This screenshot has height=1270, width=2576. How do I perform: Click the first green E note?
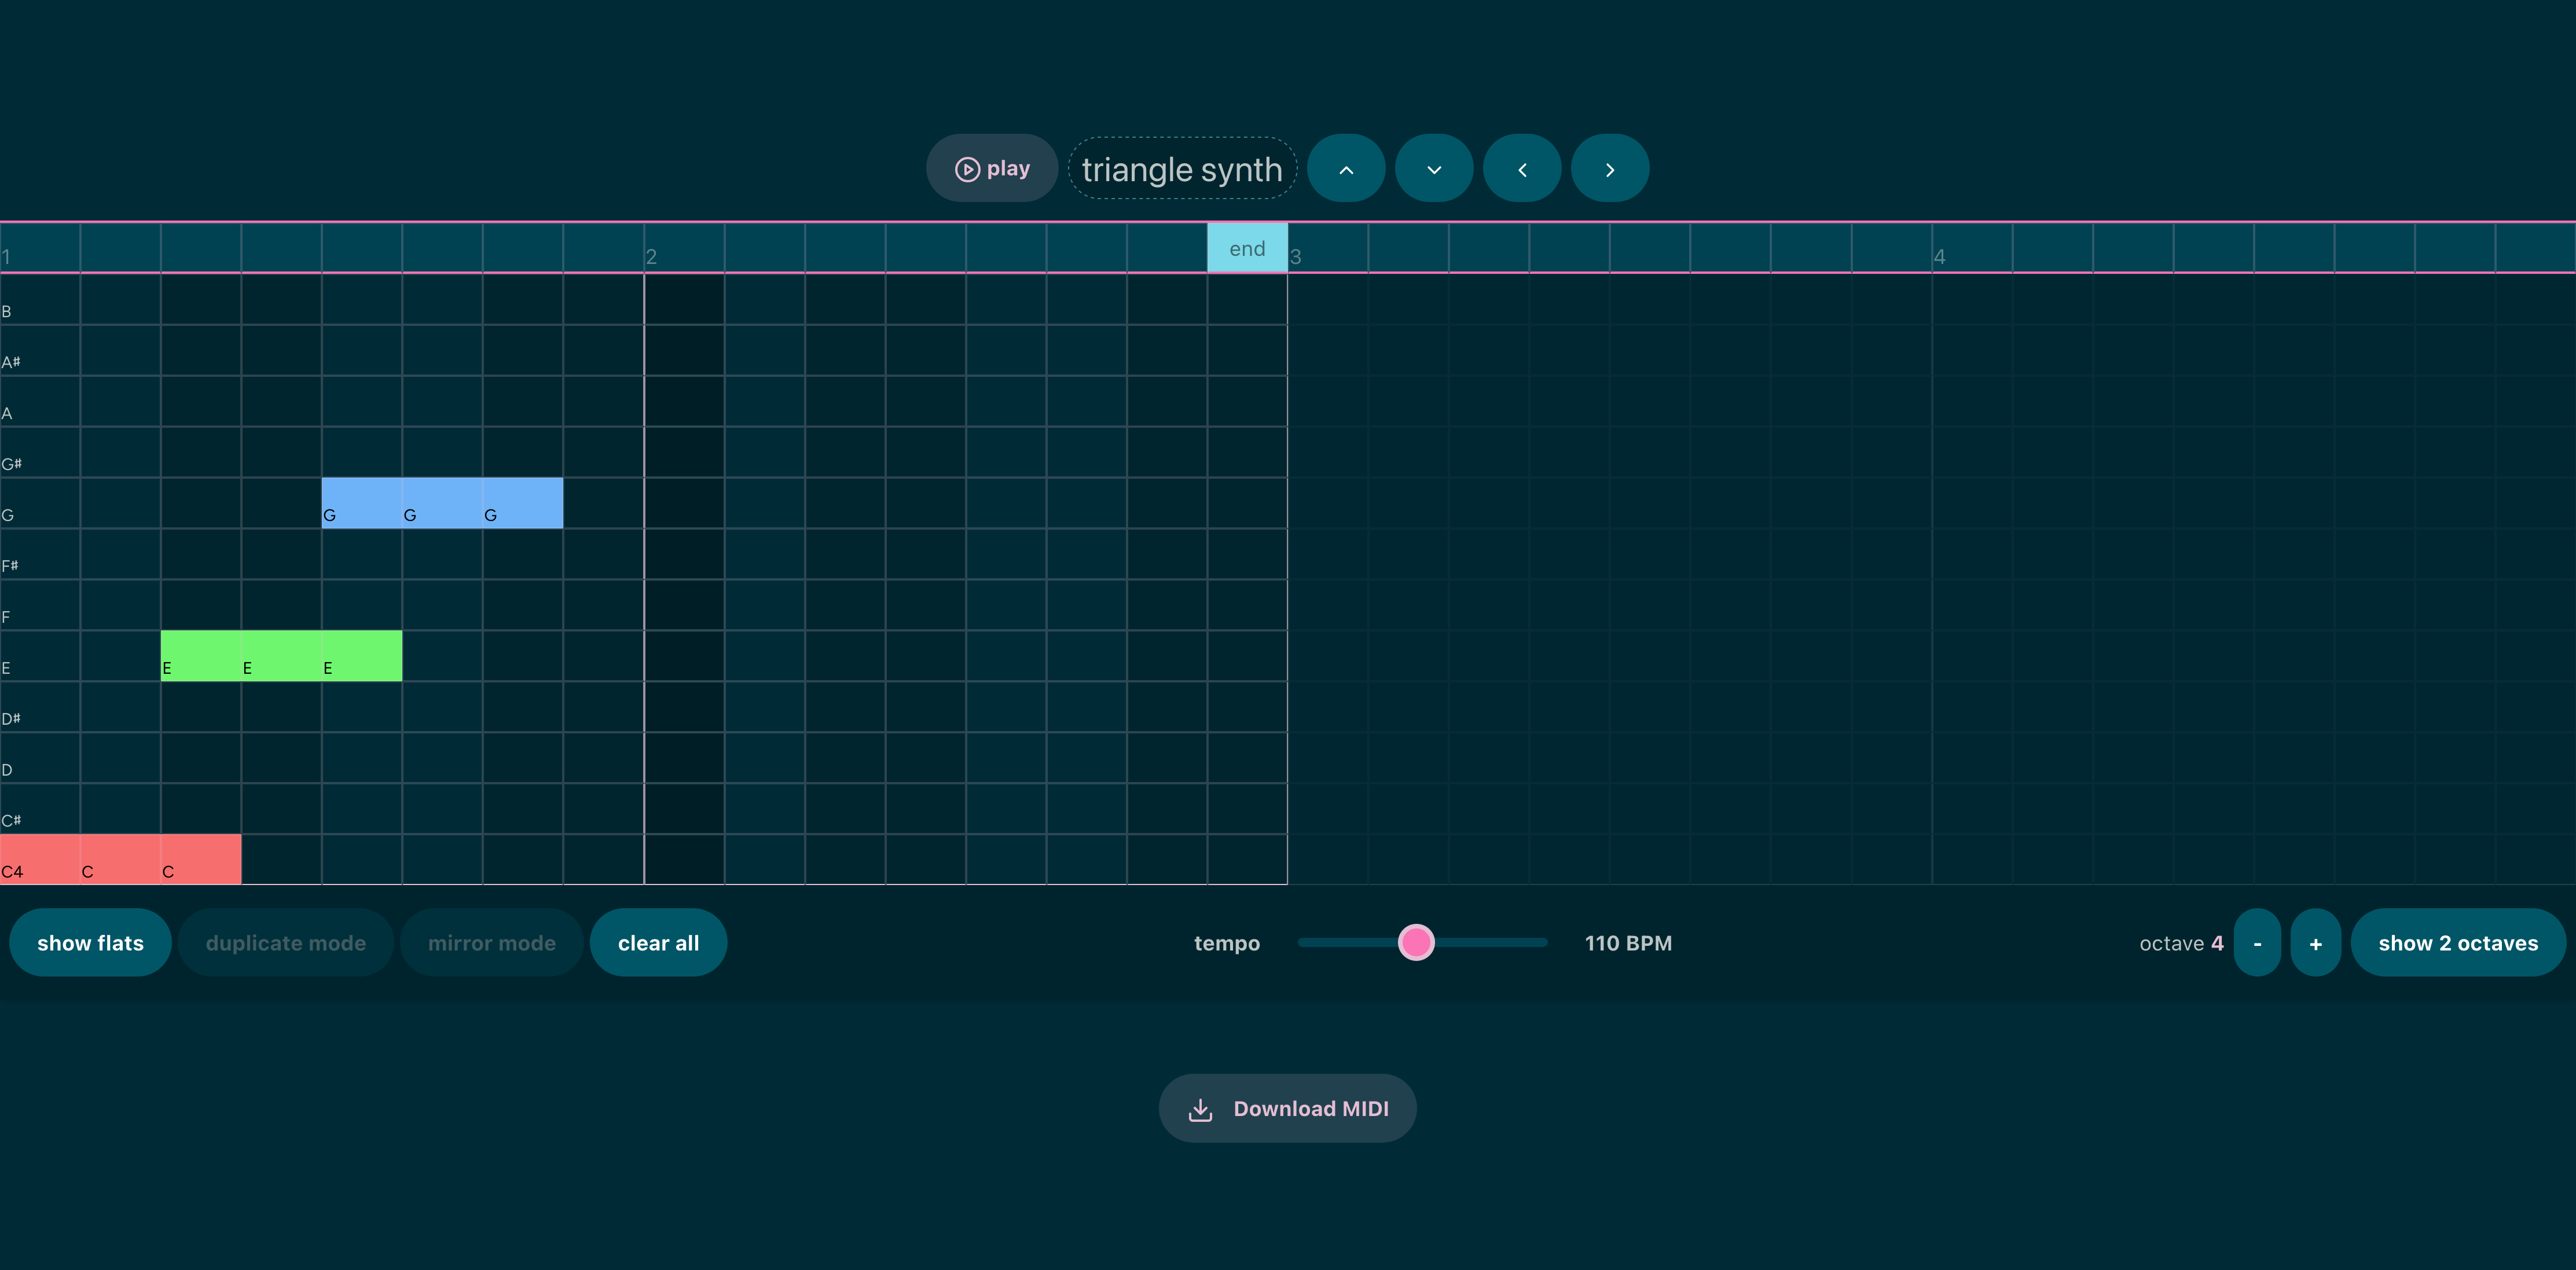pos(201,656)
